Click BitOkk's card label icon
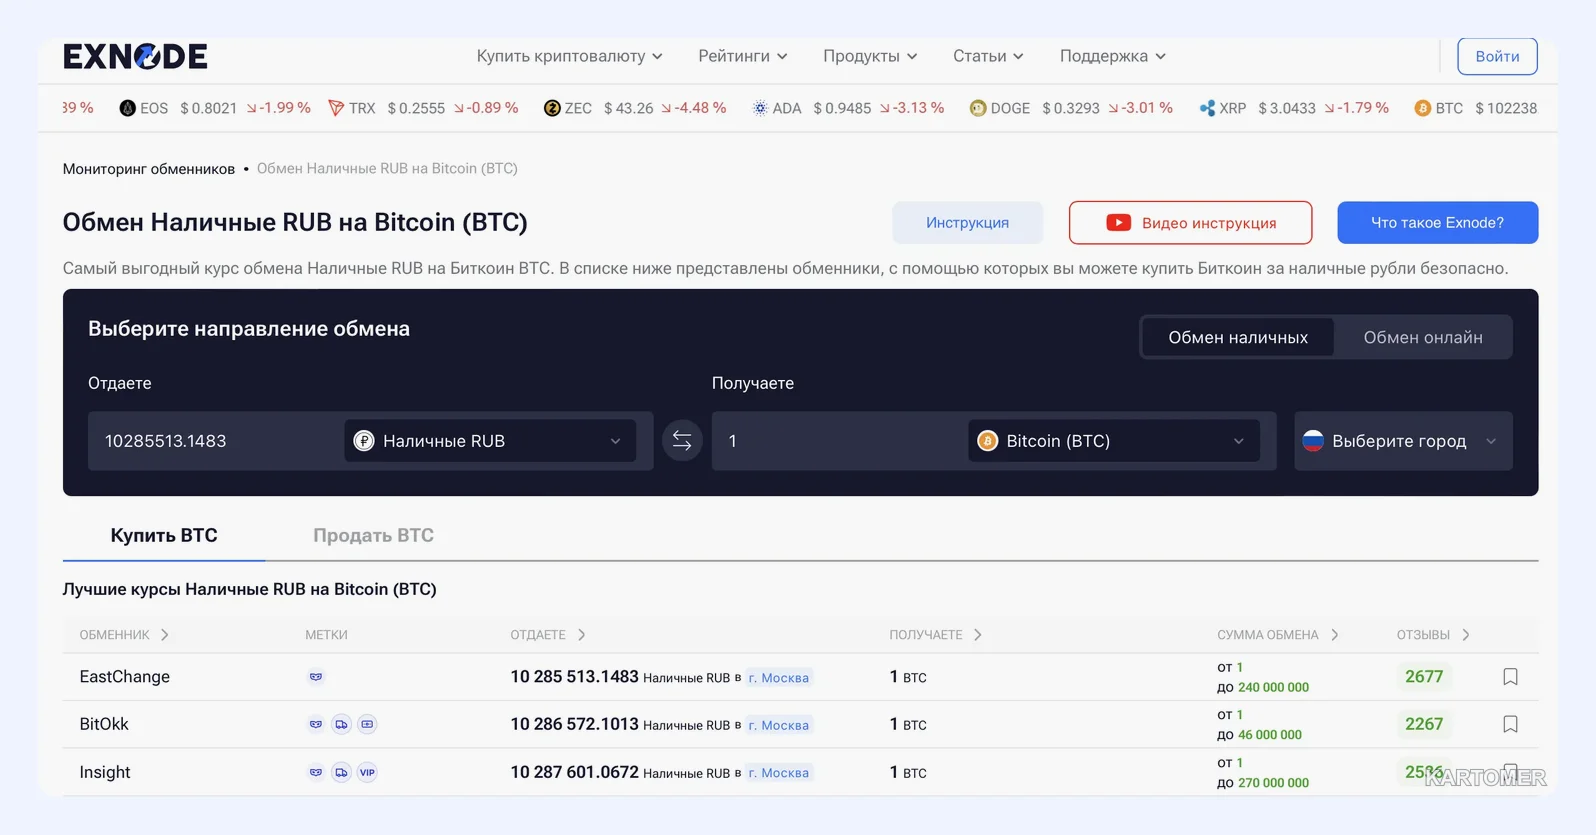 tap(367, 724)
